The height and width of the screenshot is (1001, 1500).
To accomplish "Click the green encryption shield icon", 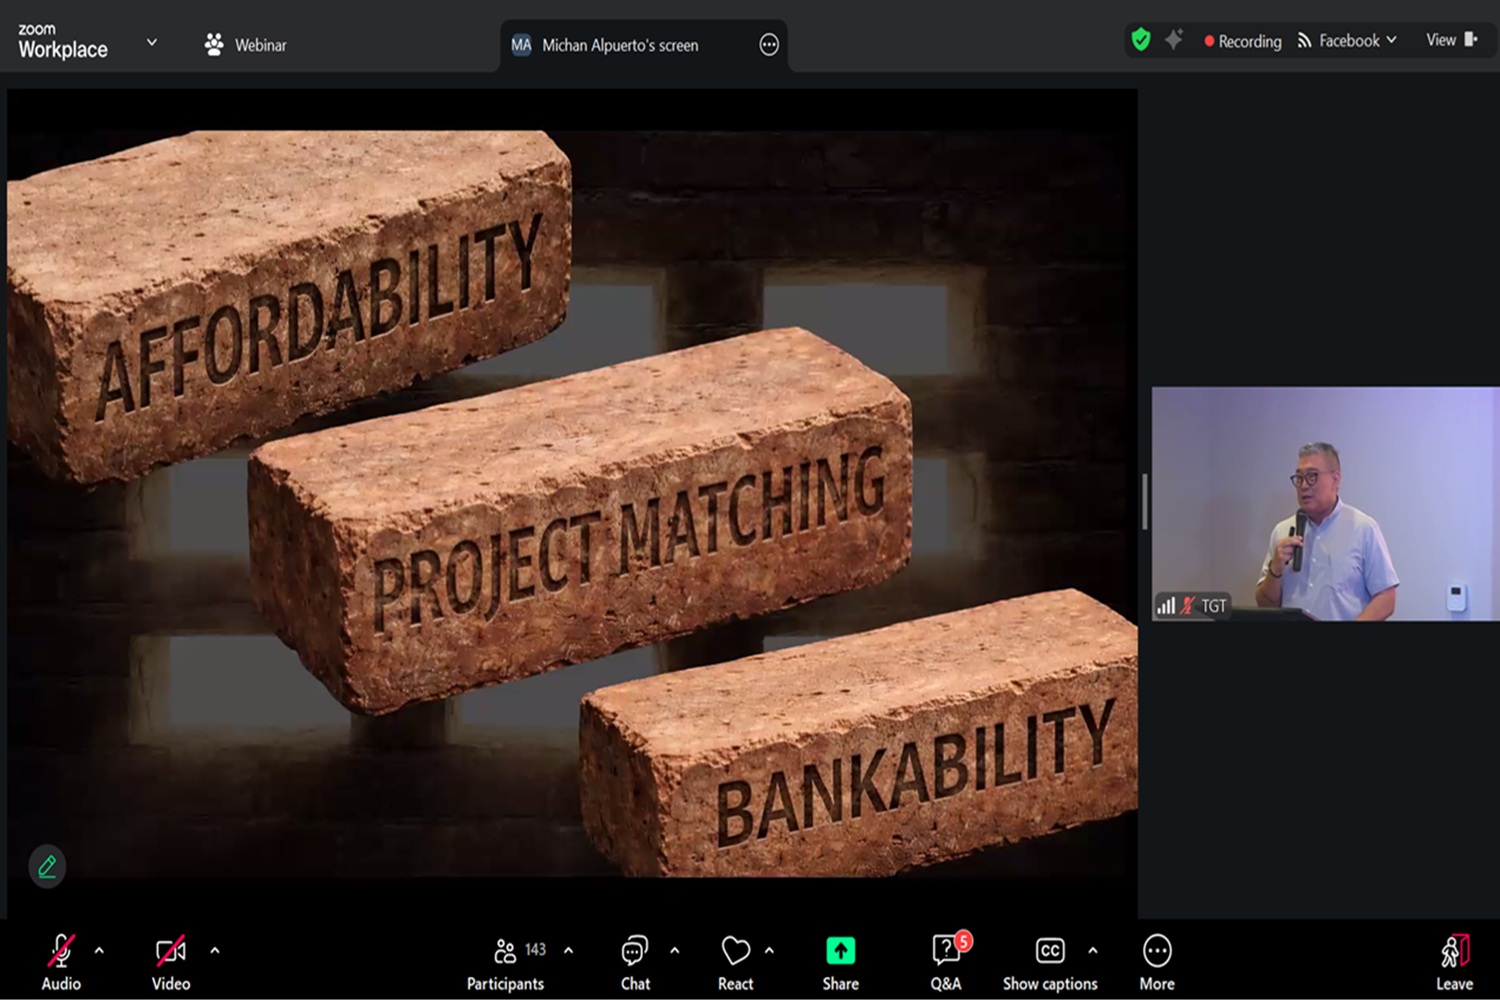I will [1141, 40].
